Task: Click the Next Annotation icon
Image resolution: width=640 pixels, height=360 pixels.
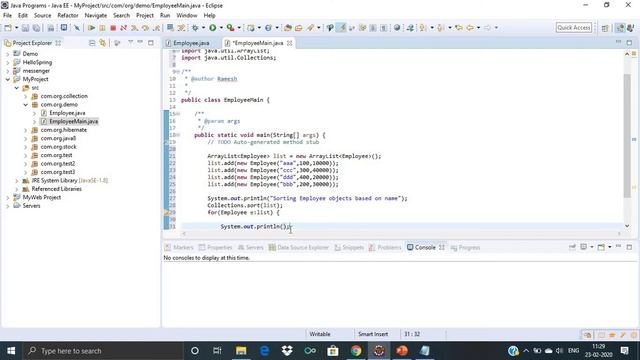Action: 423,28
